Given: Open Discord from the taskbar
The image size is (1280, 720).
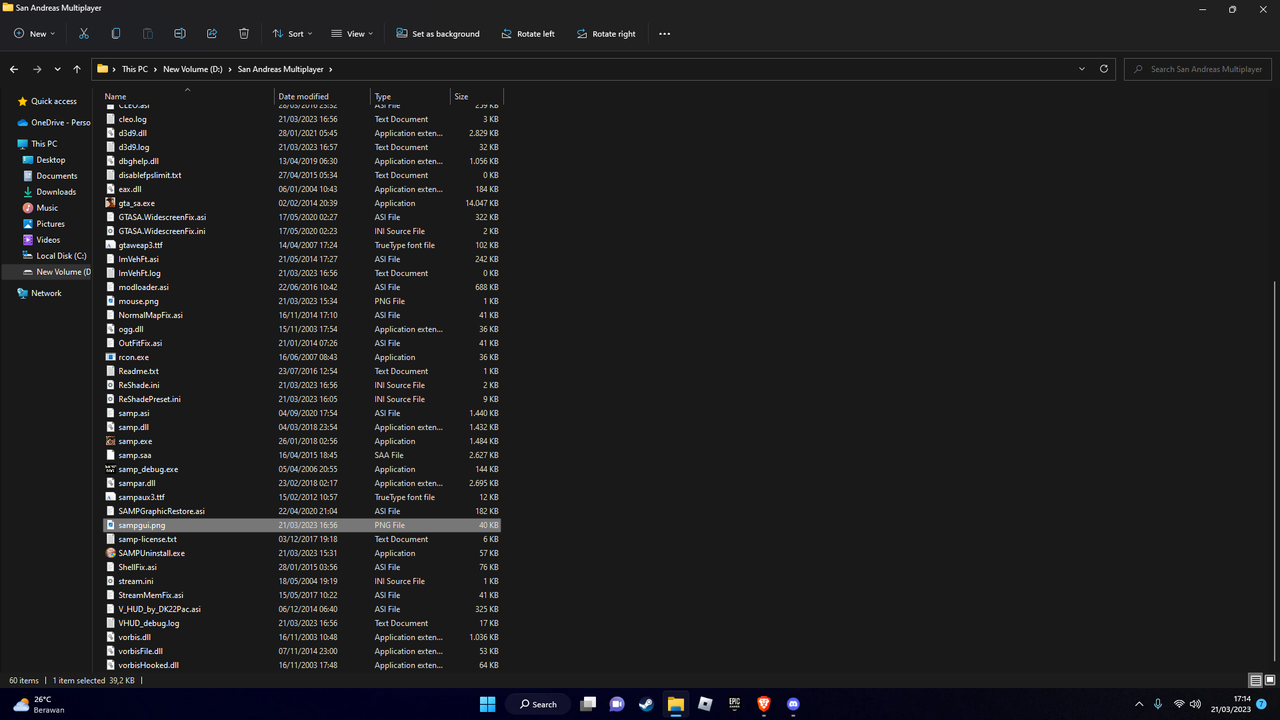Looking at the screenshot, I should click(x=793, y=704).
